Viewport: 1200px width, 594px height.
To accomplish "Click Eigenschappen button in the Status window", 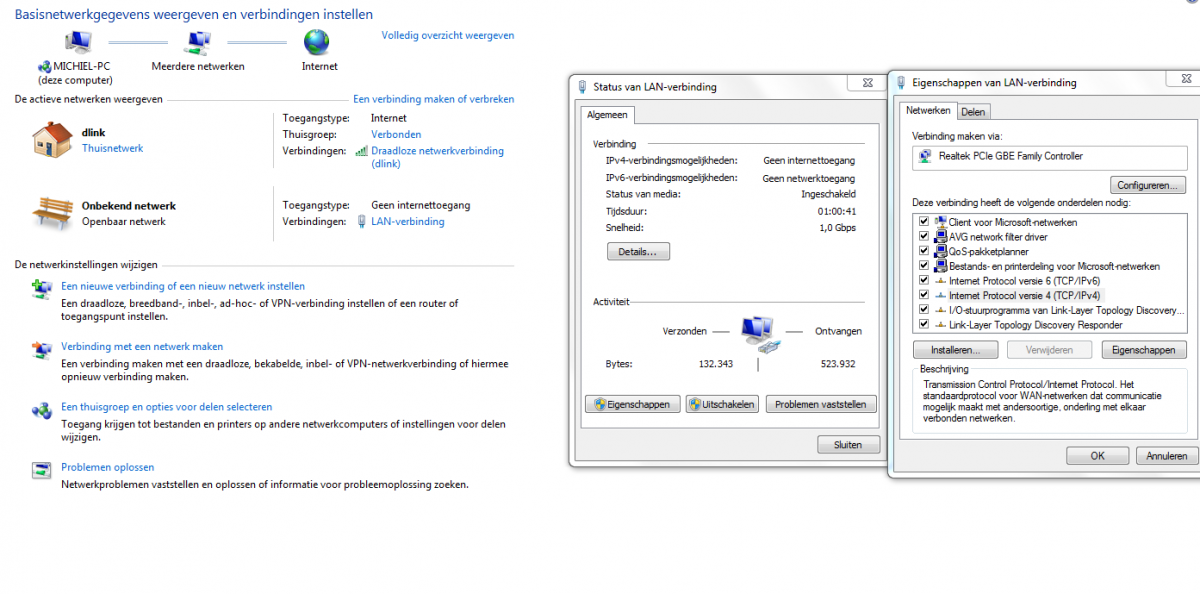I will (632, 404).
